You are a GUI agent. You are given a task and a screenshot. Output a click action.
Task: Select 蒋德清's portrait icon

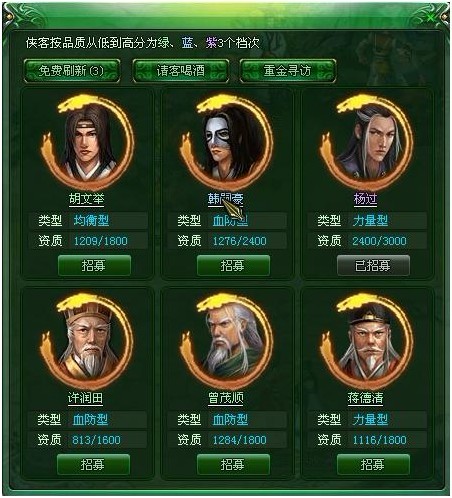367,342
